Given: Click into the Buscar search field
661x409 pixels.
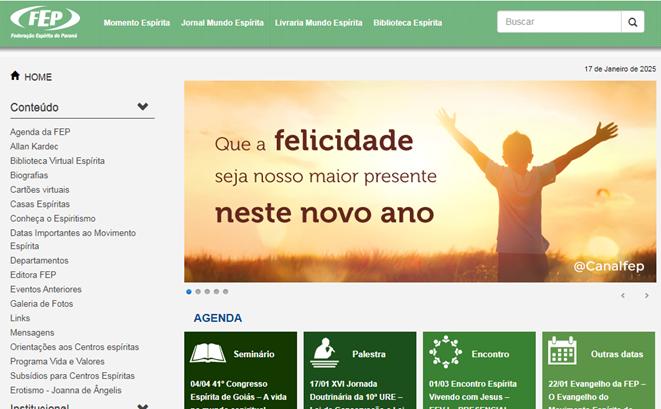Looking at the screenshot, I should pyautogui.click(x=559, y=22).
